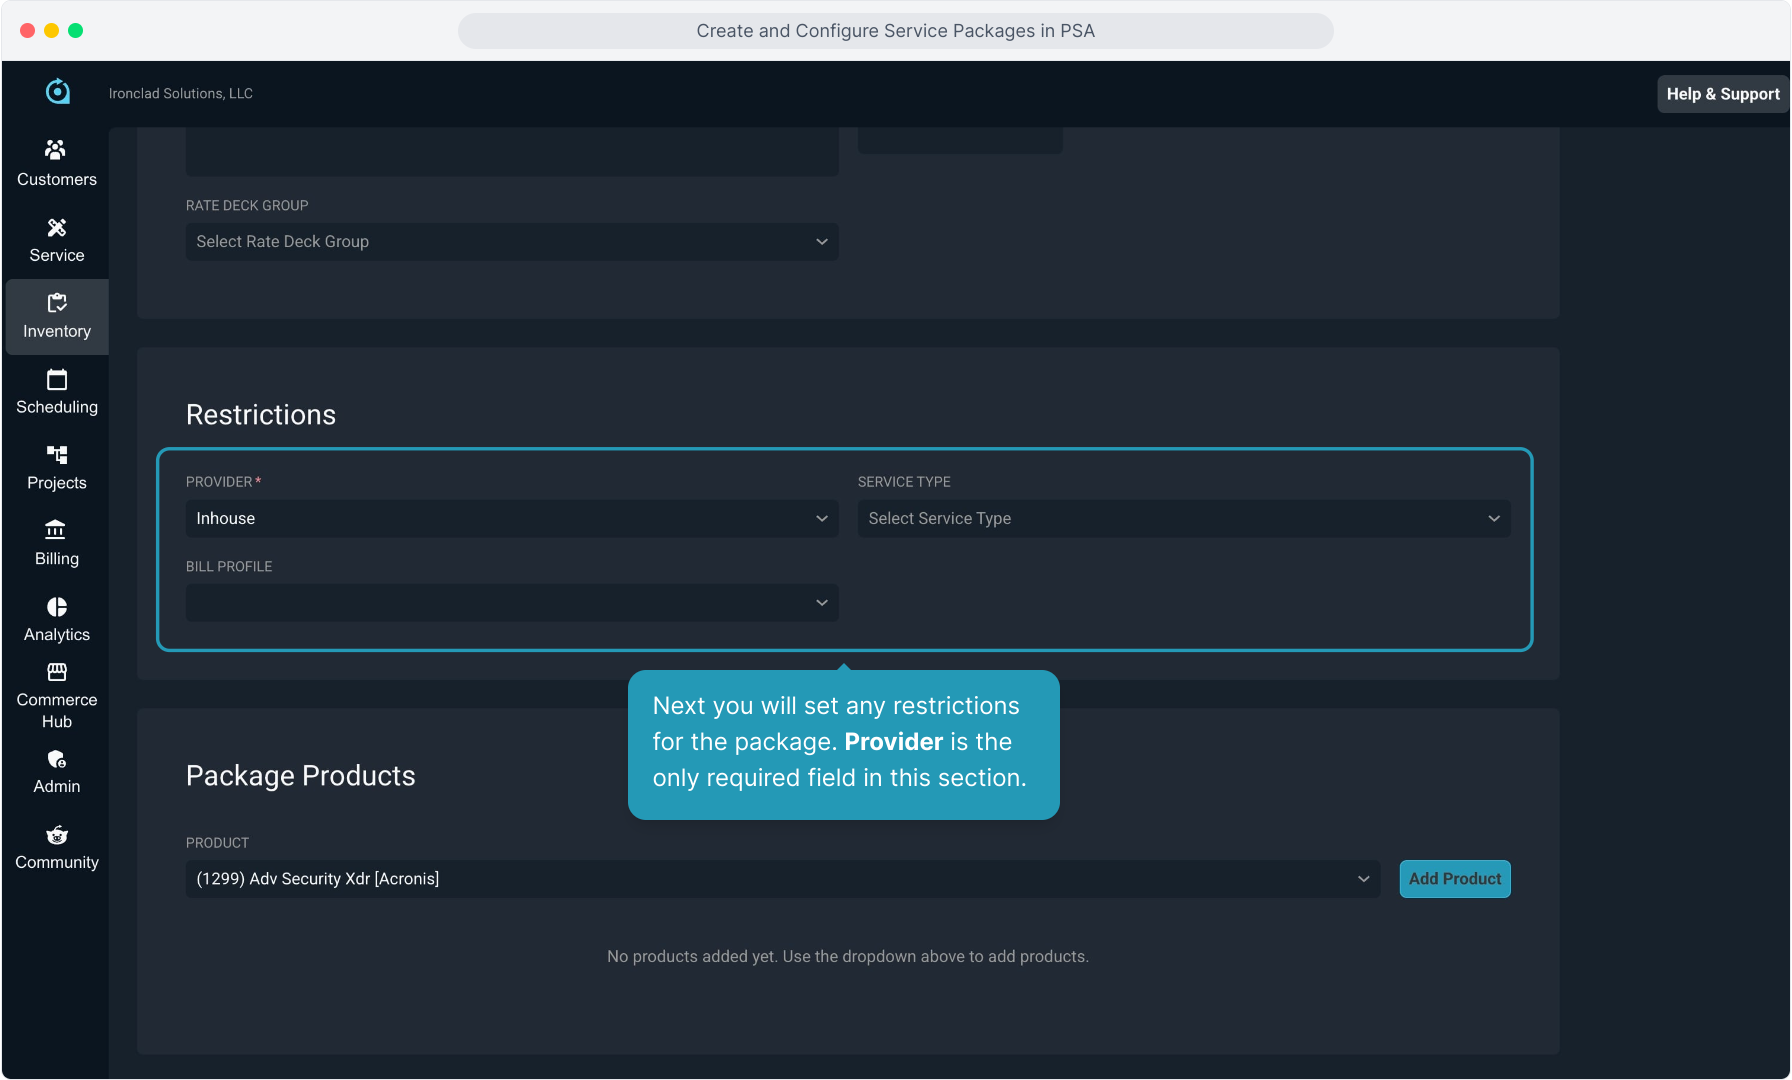Open the Product dropdown with Adv Security Xdr

782,879
